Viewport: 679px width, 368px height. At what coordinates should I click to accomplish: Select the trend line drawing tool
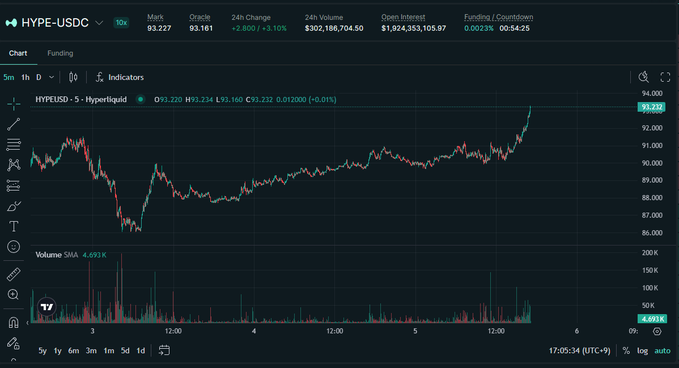coord(13,124)
